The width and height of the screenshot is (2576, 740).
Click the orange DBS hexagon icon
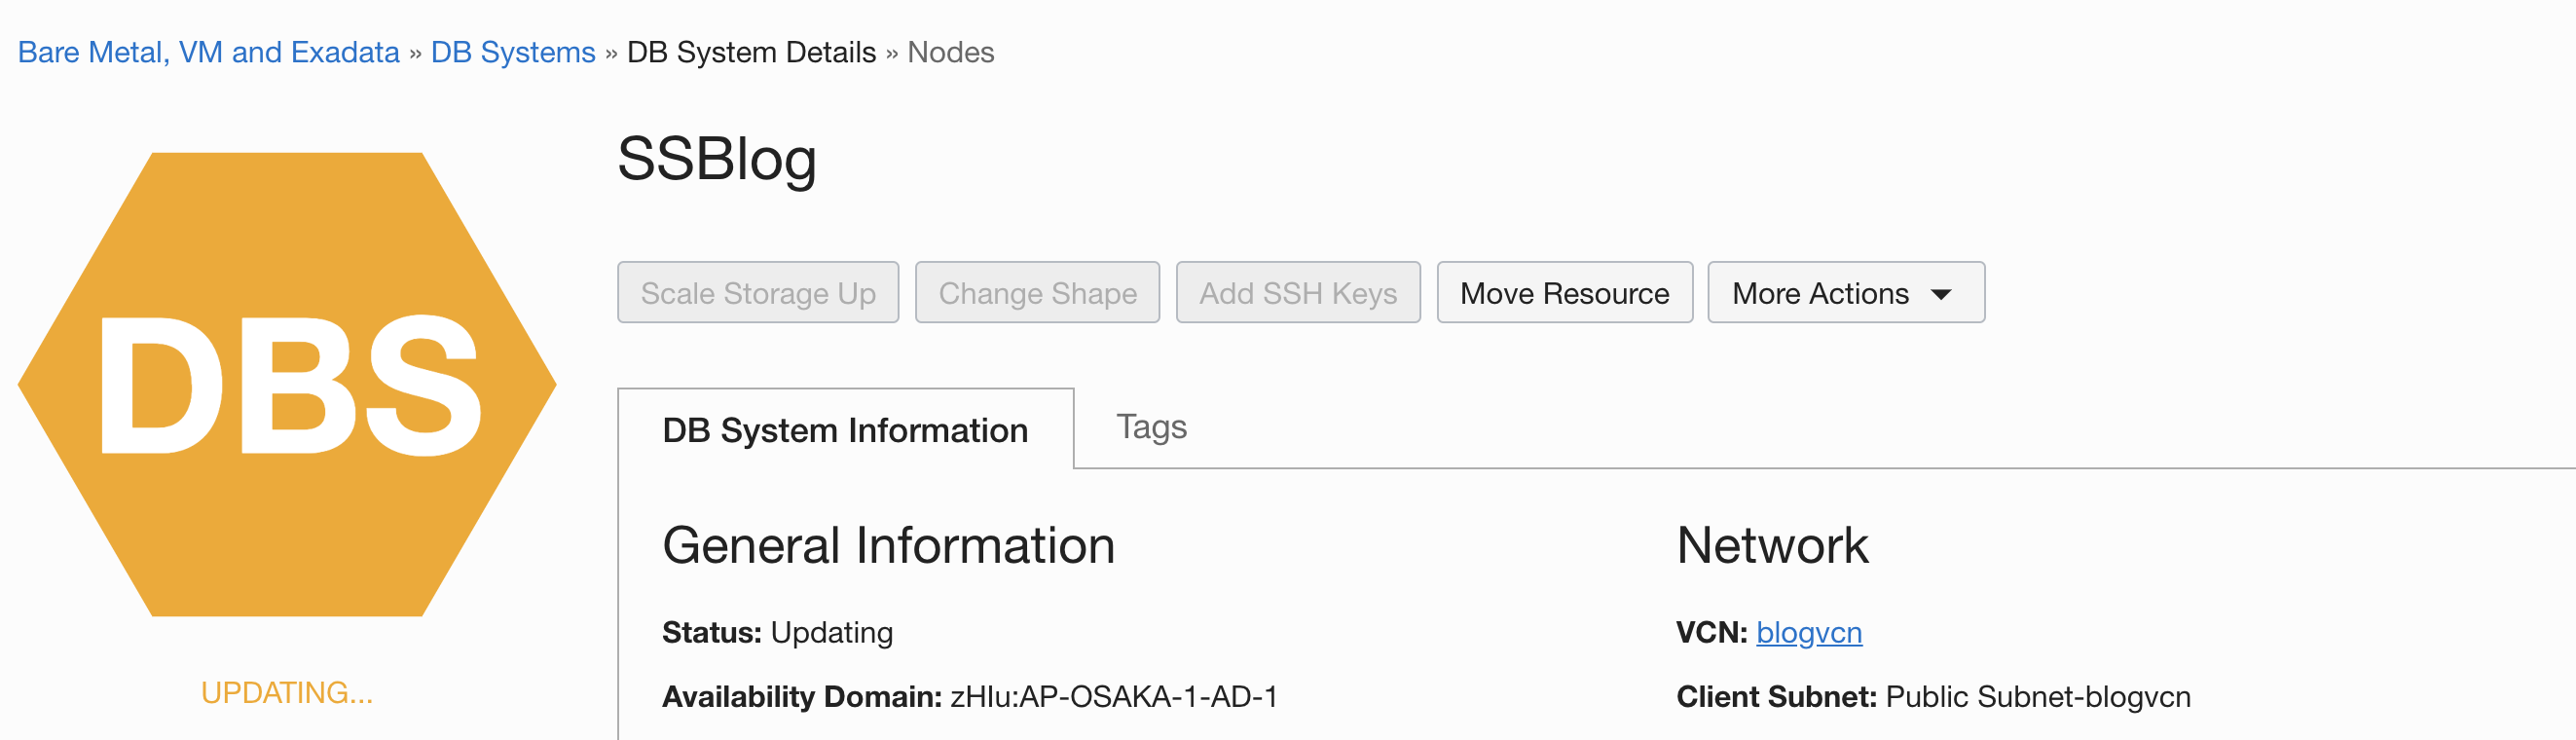(x=287, y=384)
